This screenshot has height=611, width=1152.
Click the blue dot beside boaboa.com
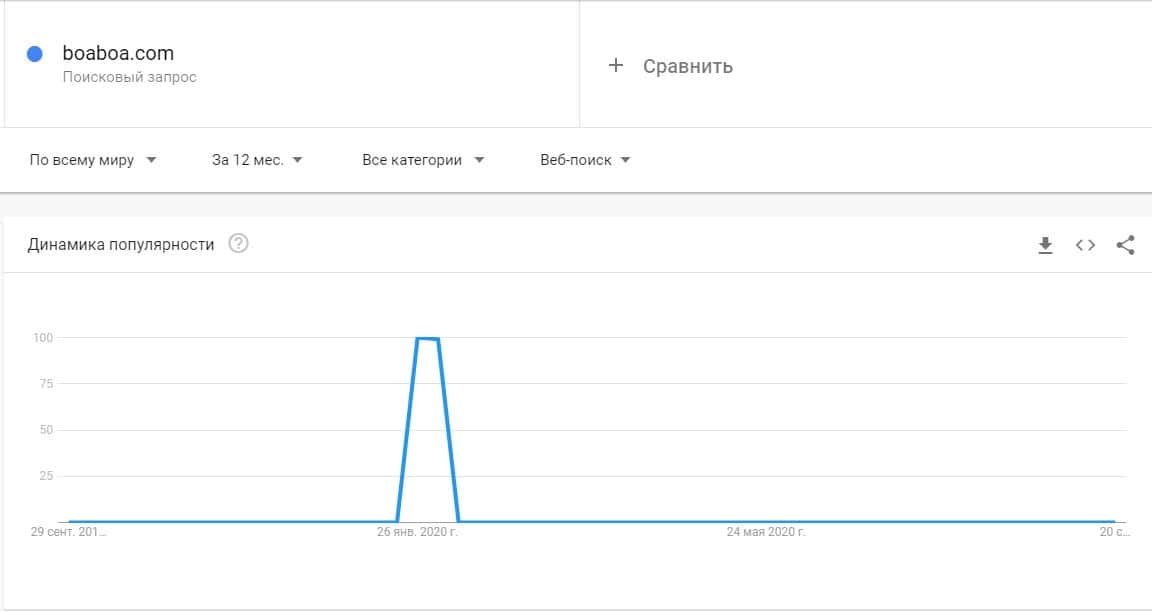(x=35, y=55)
